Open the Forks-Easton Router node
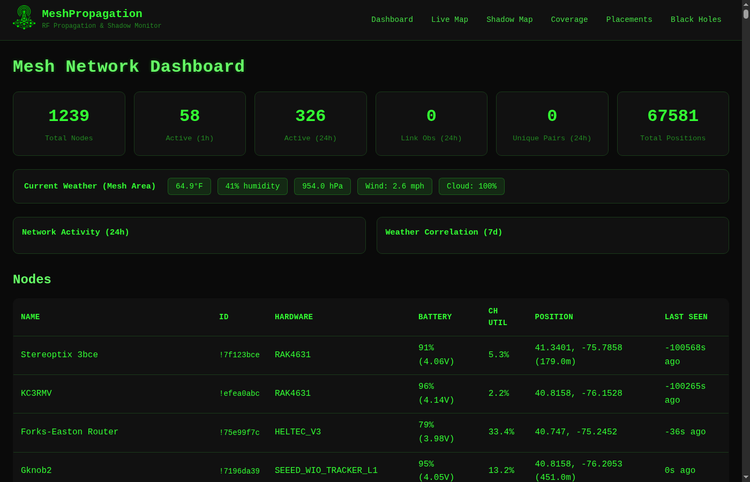750x482 pixels. [69, 432]
